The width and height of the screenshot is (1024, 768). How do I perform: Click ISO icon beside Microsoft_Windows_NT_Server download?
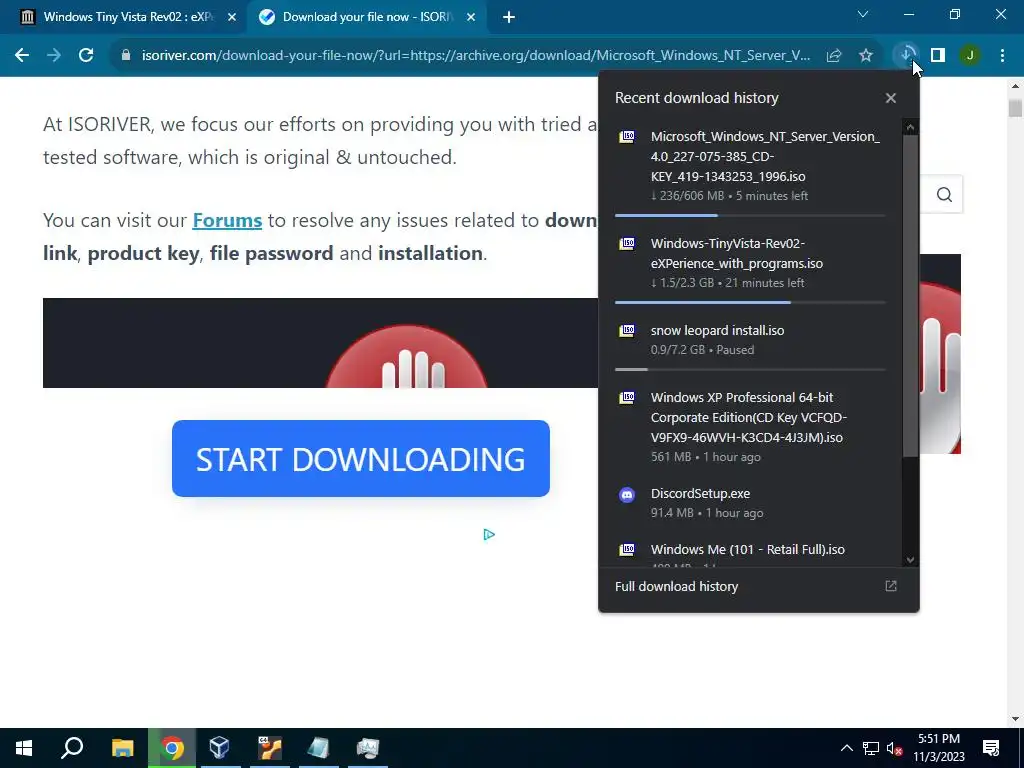(627, 136)
